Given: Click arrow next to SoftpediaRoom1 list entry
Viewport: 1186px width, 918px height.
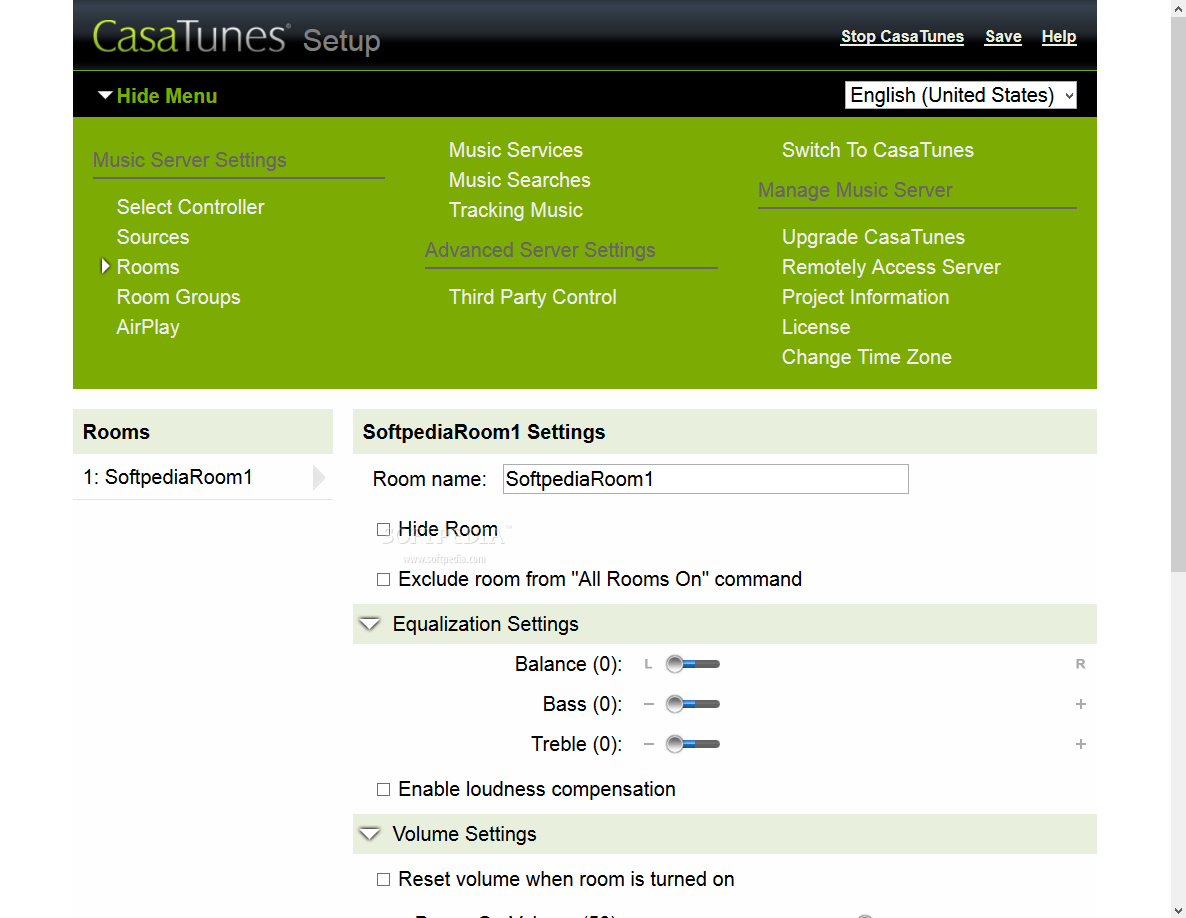Looking at the screenshot, I should [318, 477].
